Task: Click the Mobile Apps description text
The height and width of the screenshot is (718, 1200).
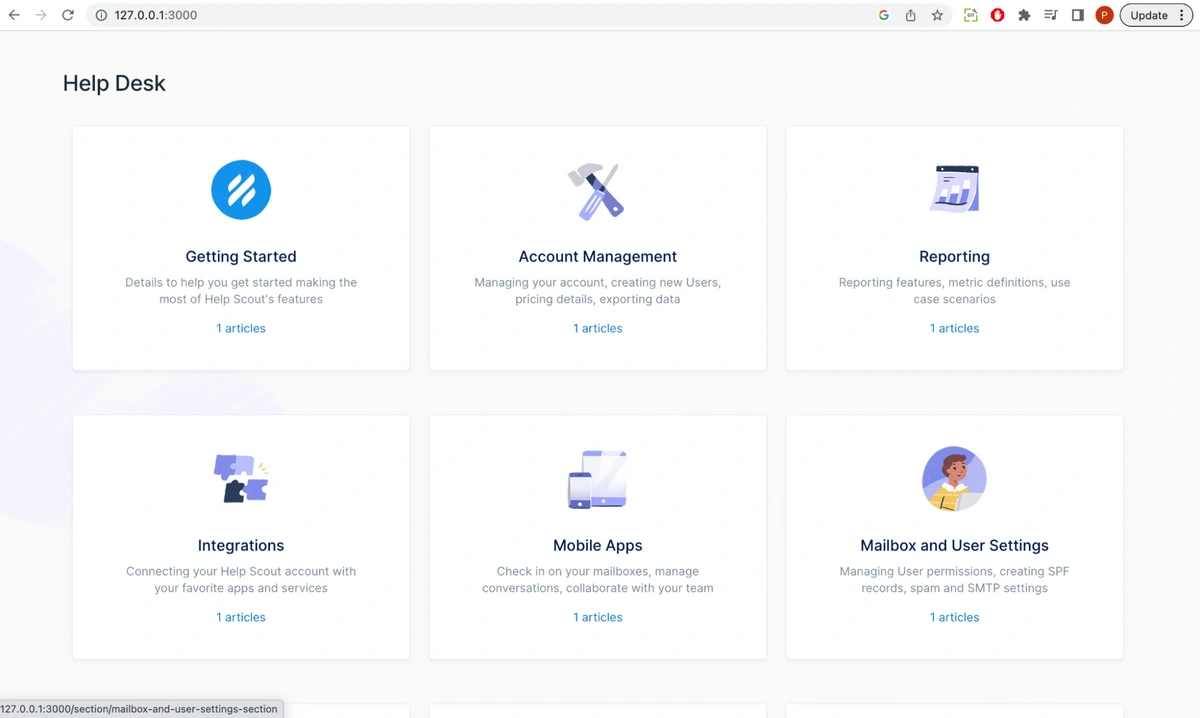Action: pos(598,579)
